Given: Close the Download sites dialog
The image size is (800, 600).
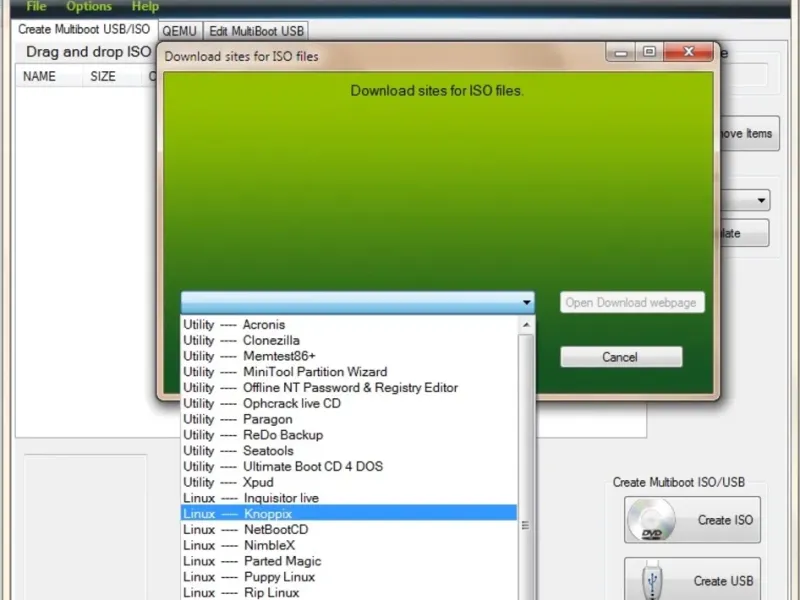Looking at the screenshot, I should [689, 52].
